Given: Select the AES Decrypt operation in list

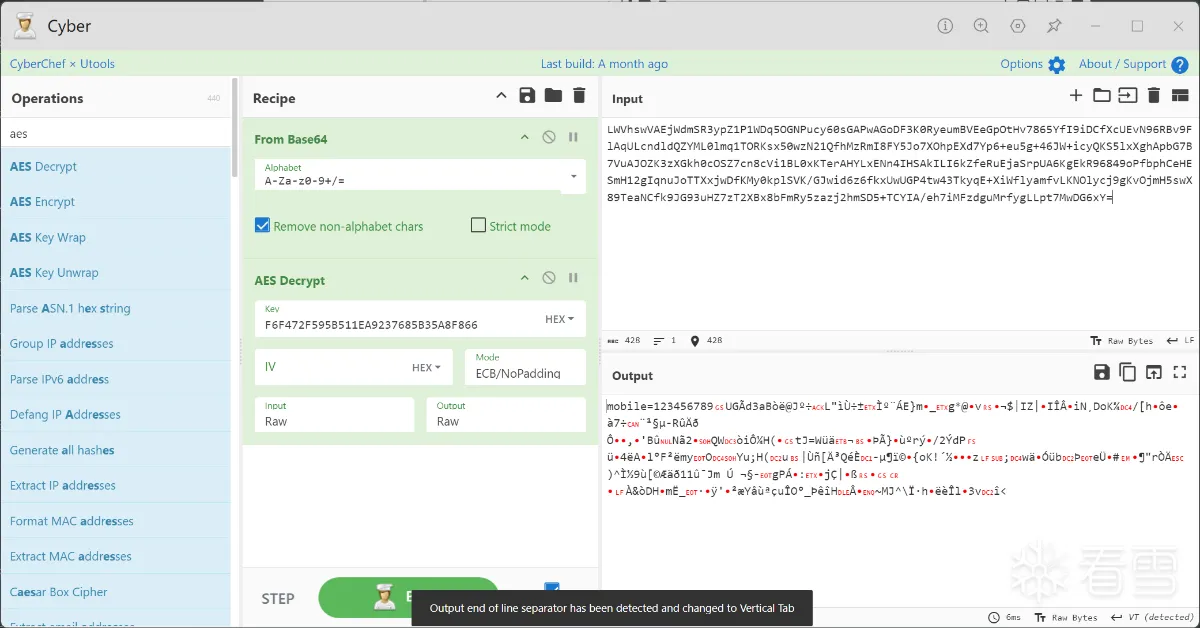Looking at the screenshot, I should [115, 167].
